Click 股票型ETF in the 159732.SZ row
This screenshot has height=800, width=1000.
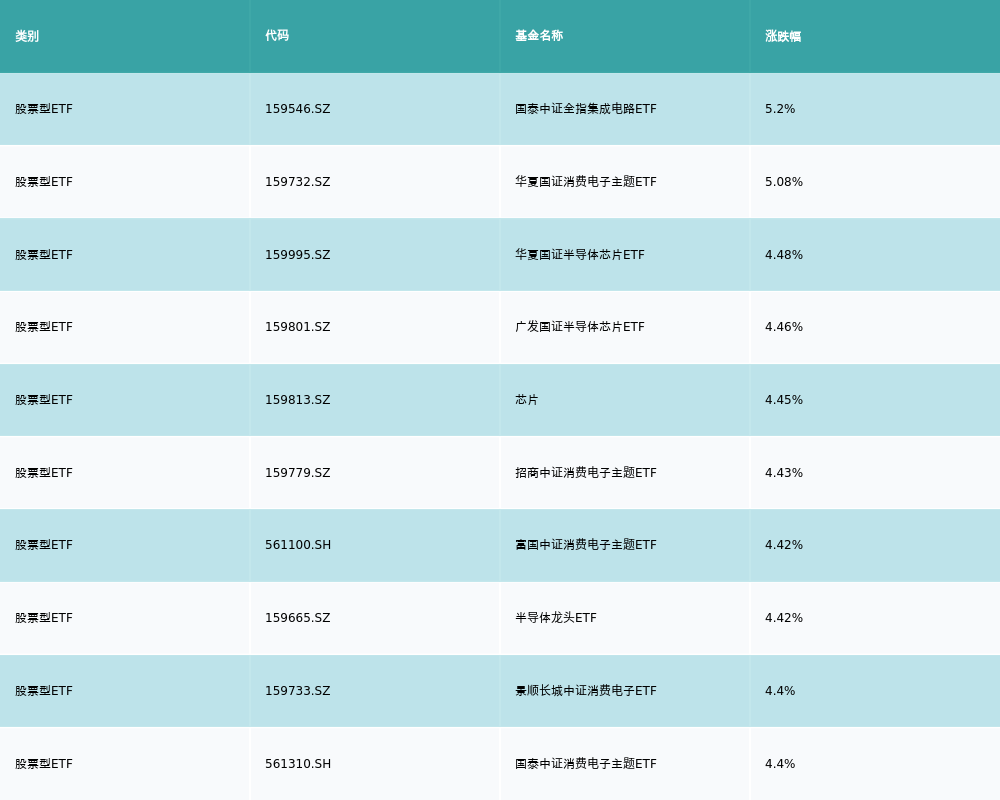(44, 182)
